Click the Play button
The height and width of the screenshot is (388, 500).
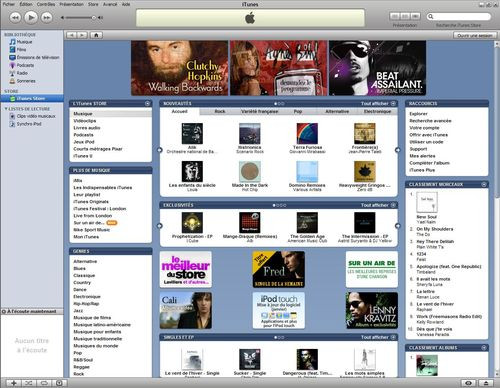click(x=31, y=17)
